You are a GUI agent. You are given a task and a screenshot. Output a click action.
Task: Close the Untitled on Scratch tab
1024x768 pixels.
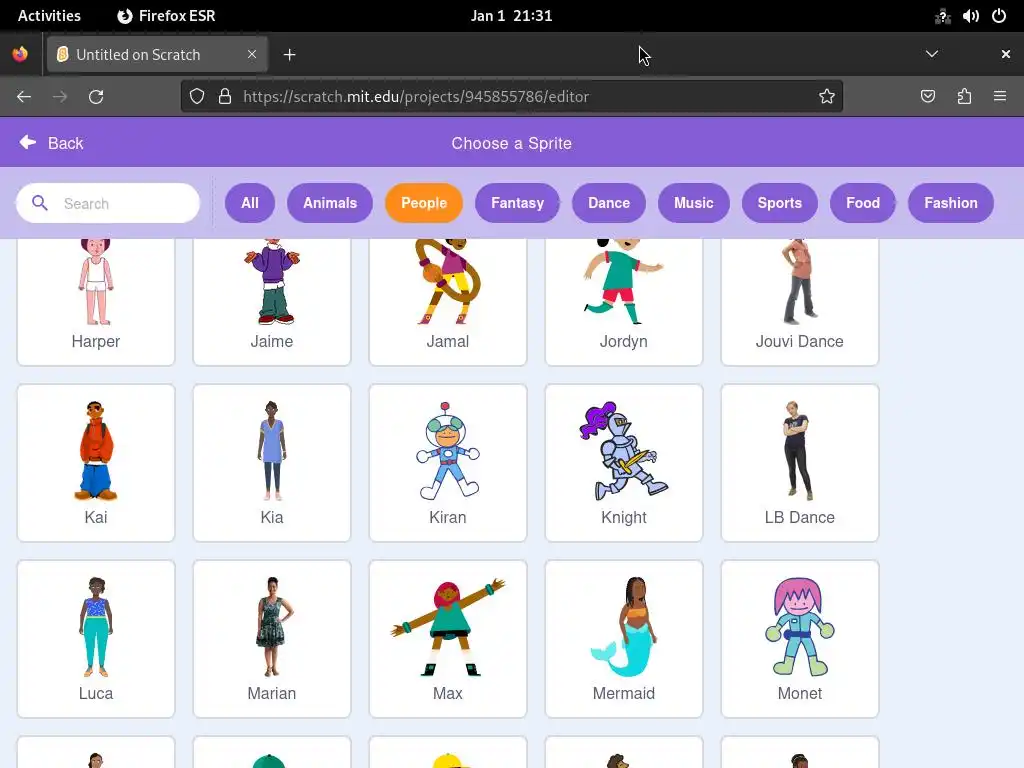[252, 54]
